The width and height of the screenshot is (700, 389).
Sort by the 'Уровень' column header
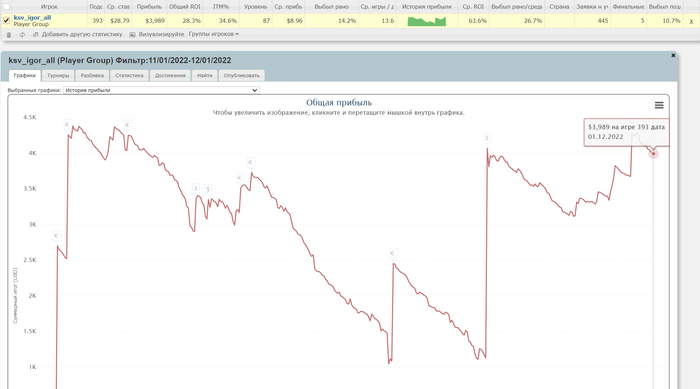[255, 7]
